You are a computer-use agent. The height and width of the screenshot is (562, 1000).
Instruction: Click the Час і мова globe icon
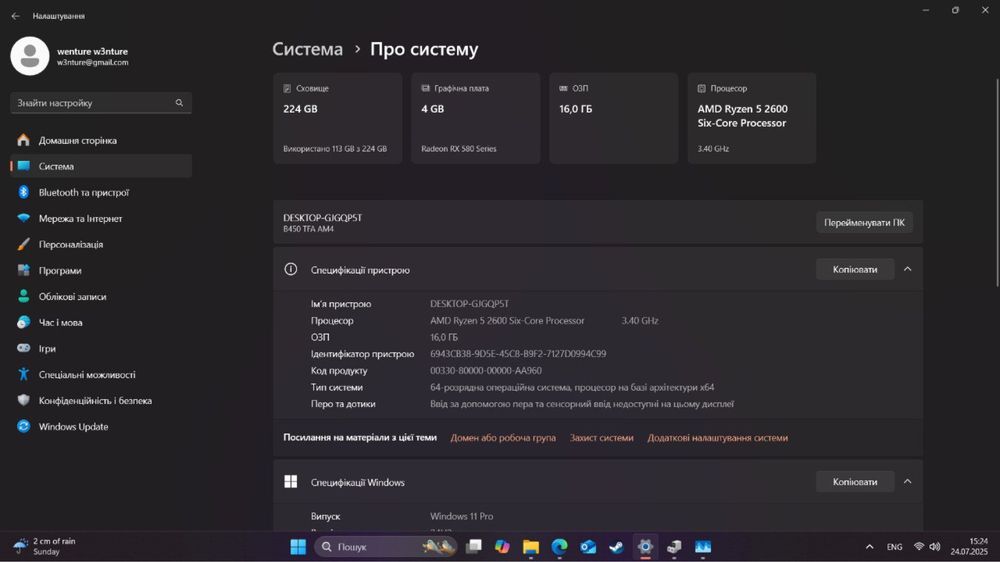(x=24, y=323)
